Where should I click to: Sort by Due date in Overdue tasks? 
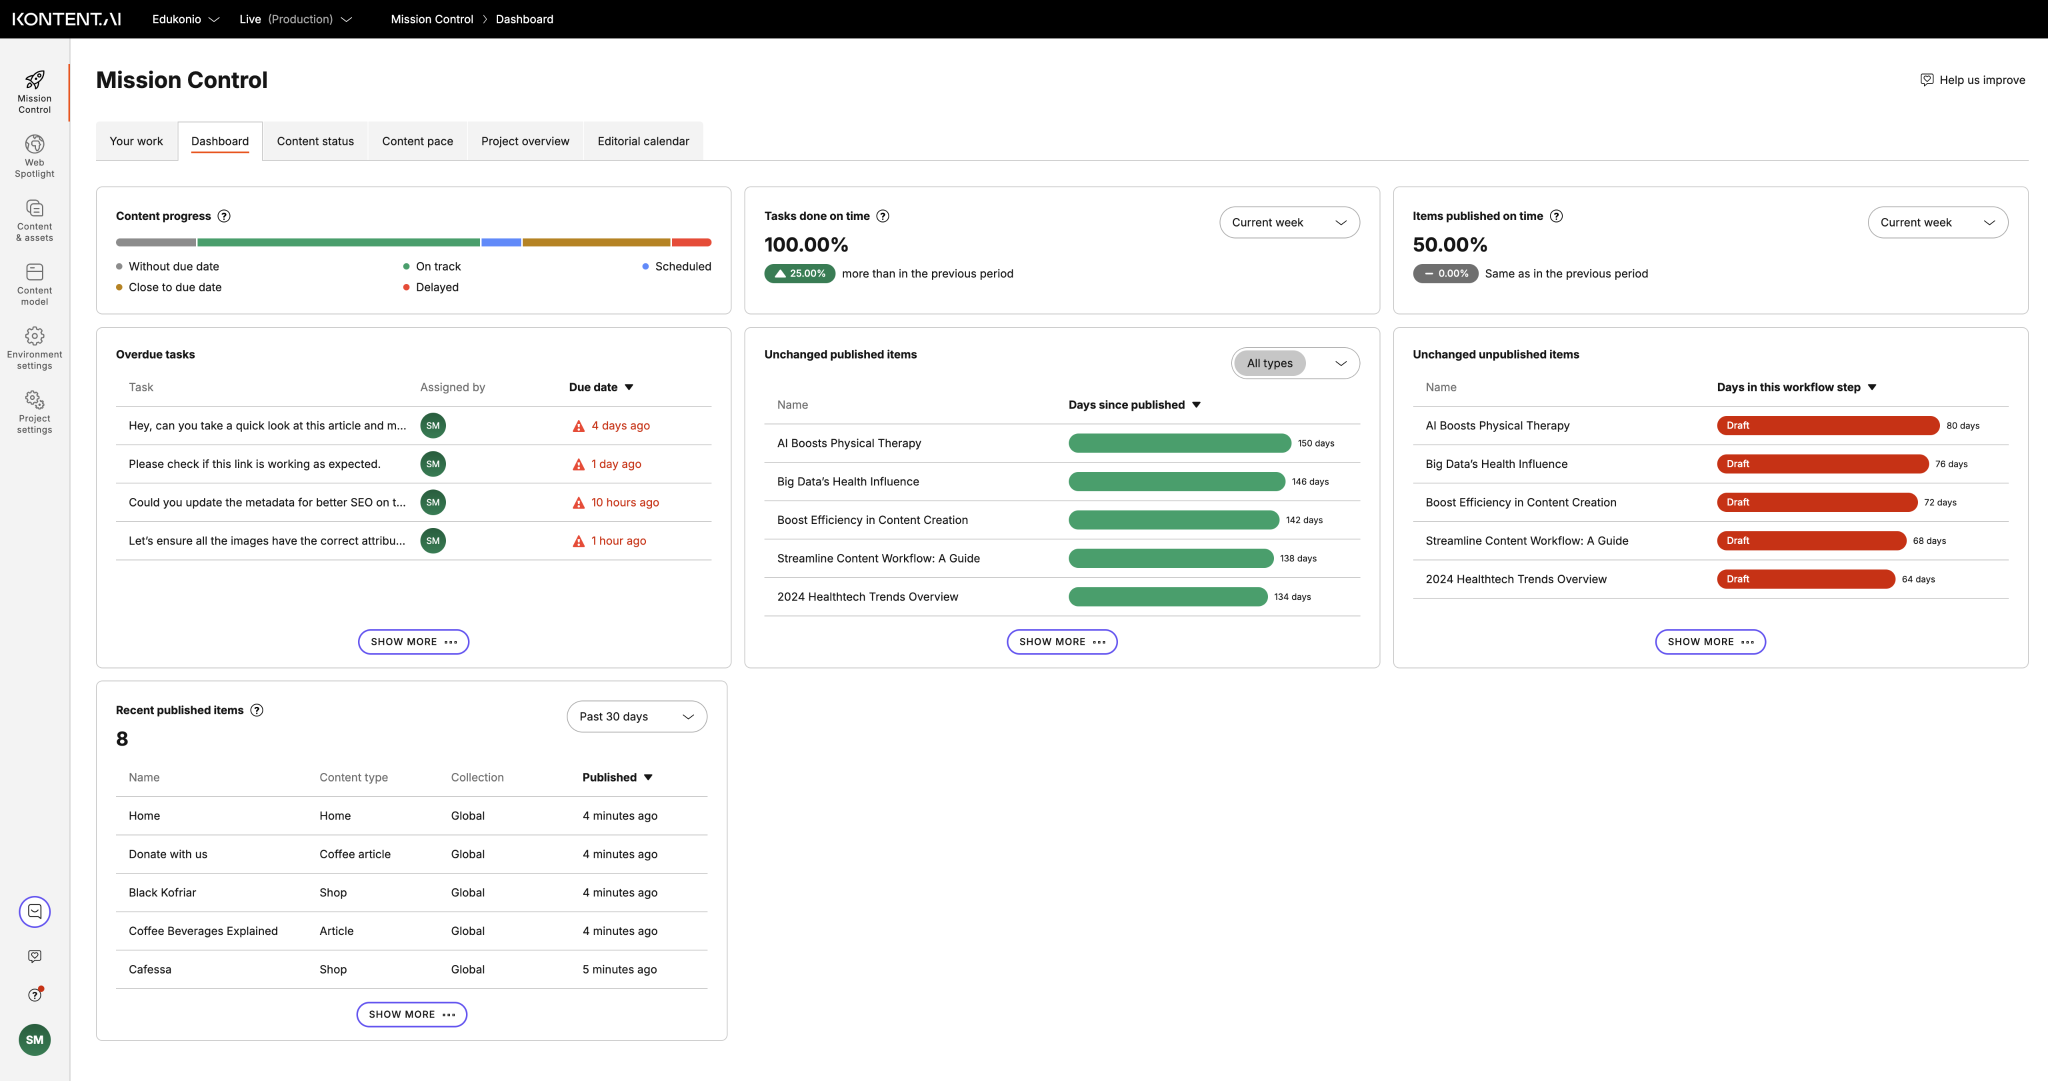point(599,387)
